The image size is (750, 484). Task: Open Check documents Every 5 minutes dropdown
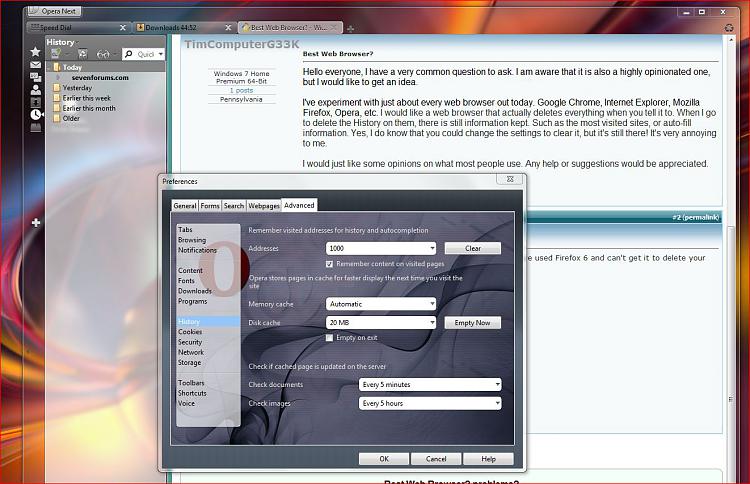pyautogui.click(x=430, y=385)
